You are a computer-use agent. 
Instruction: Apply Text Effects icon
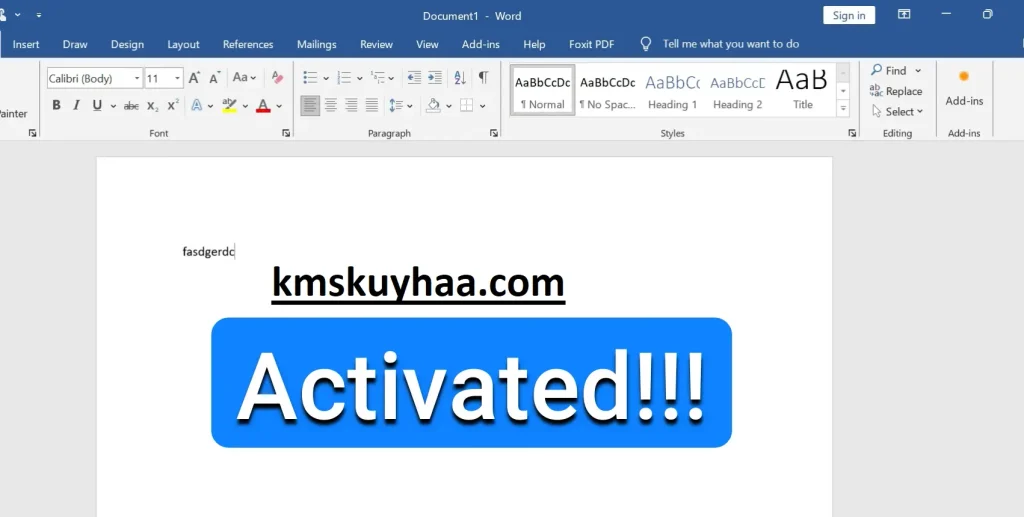pos(197,105)
